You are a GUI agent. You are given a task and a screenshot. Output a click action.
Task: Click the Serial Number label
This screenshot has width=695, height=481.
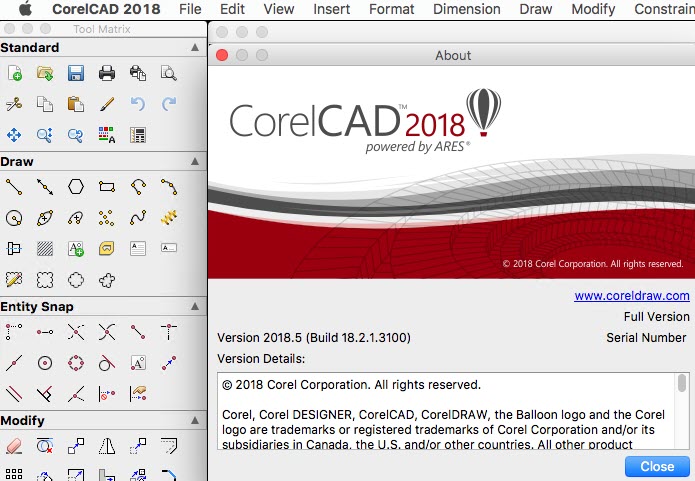point(646,338)
